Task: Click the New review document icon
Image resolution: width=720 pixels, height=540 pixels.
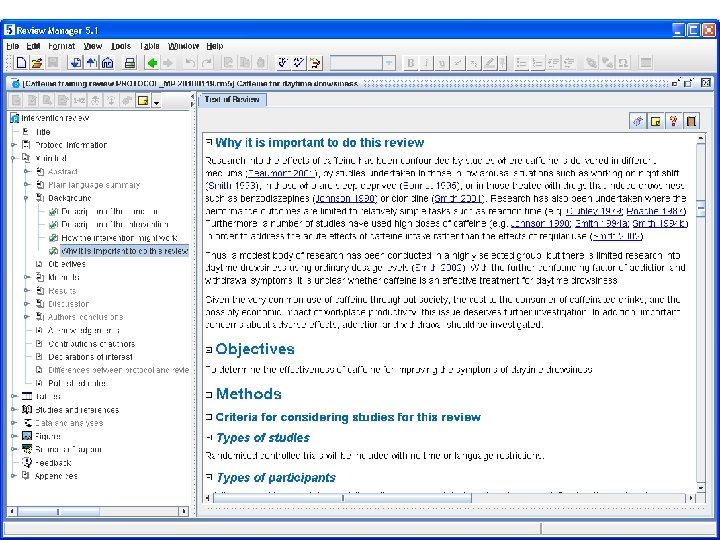Action: [x=21, y=63]
